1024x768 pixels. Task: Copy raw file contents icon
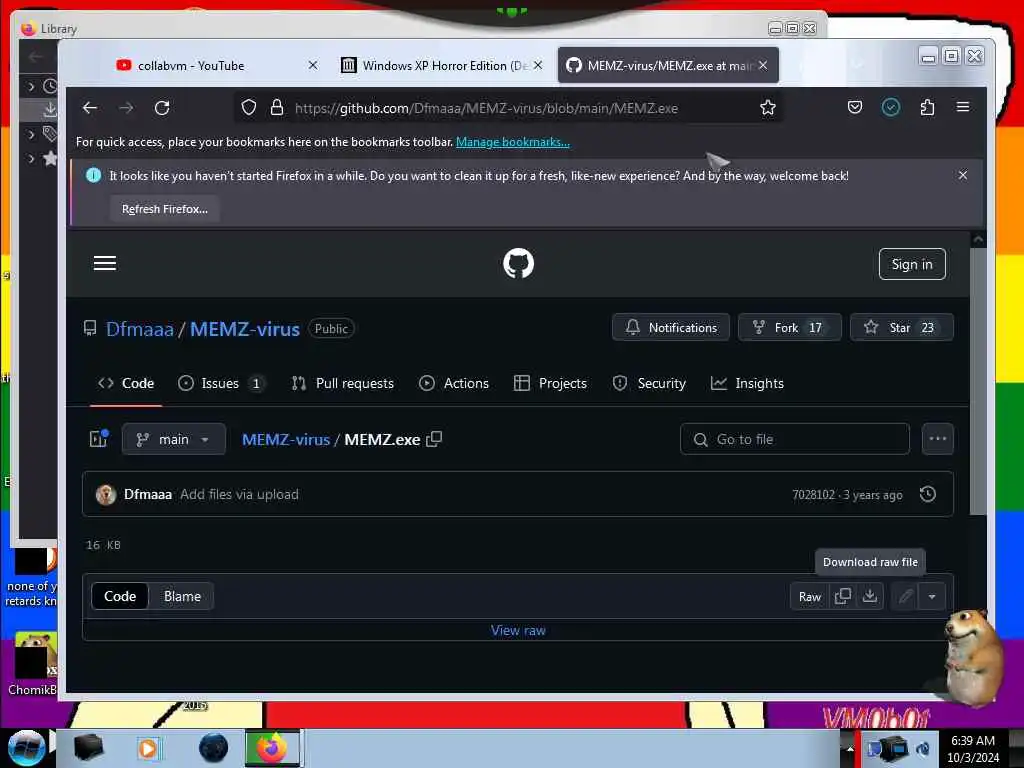click(842, 596)
